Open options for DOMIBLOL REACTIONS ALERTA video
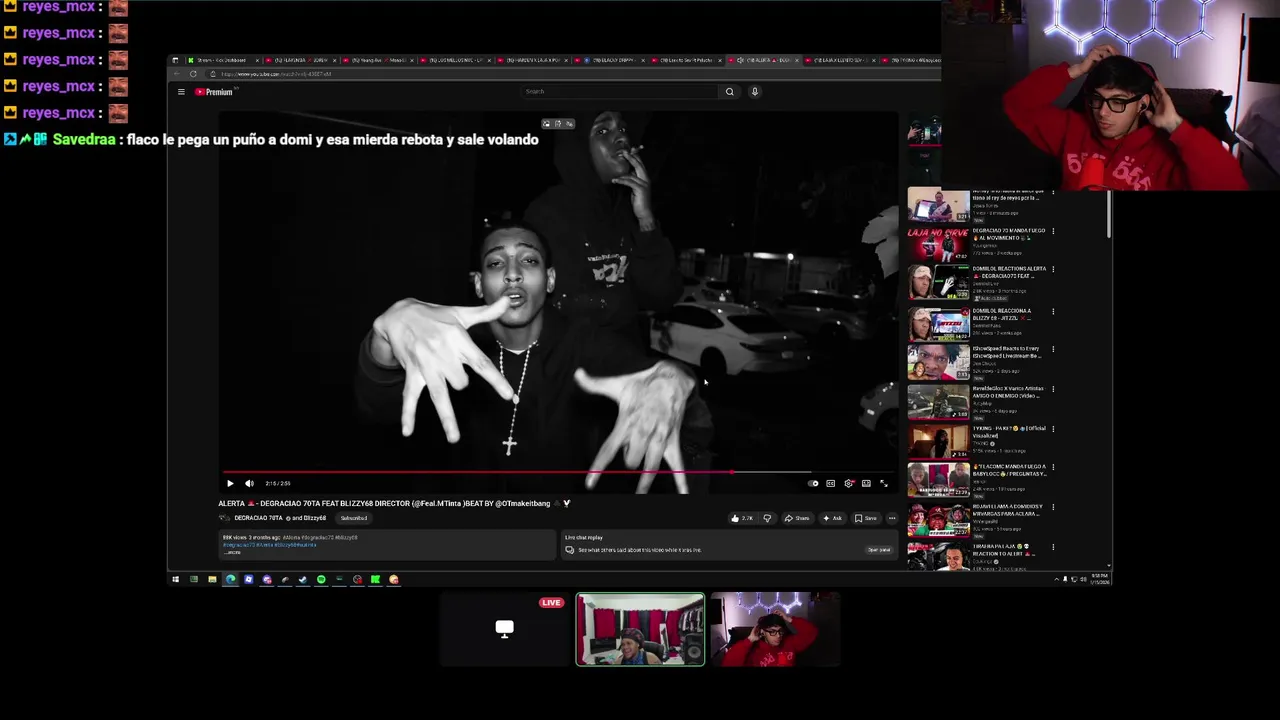This screenshot has height=720, width=1280. 1053,269
